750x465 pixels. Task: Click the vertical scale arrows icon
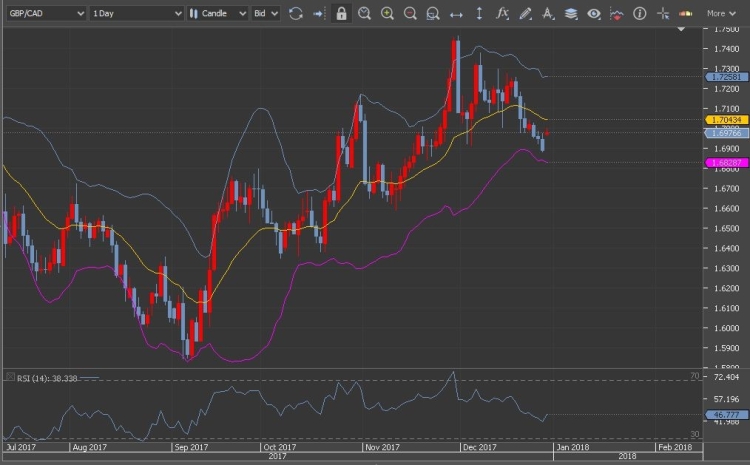point(479,13)
